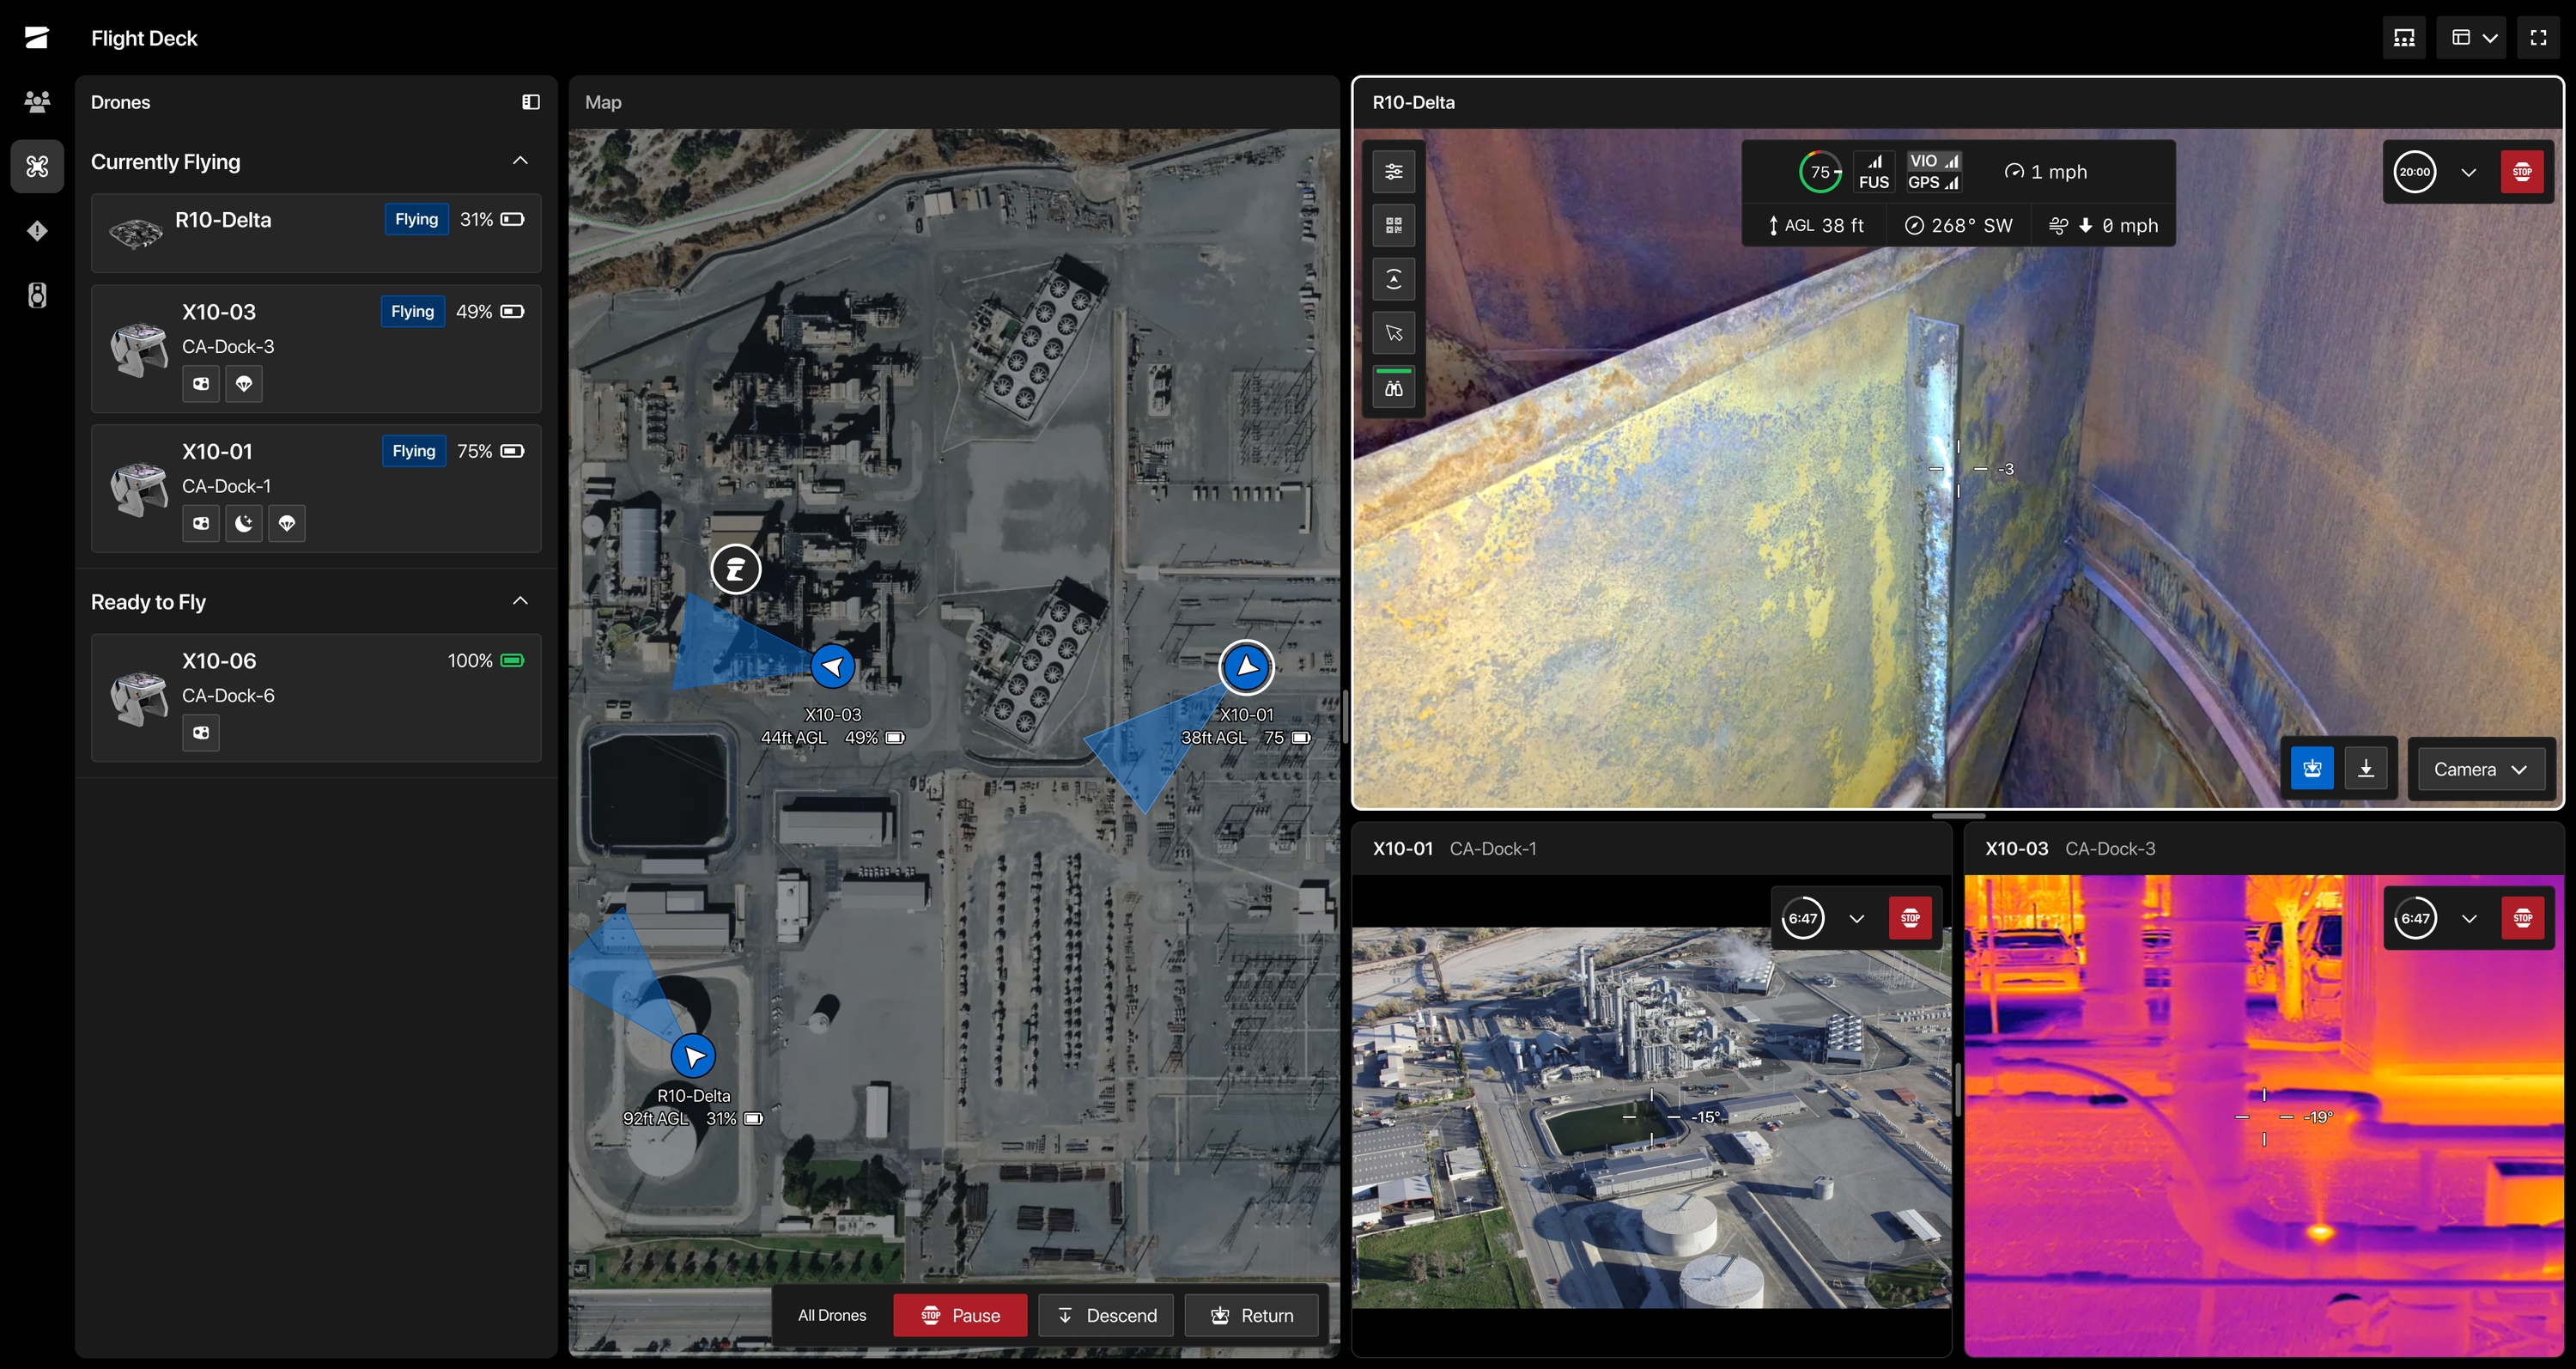Collapse the Ready to Fly section
Screen dimensions: 2576x1369
click(x=520, y=601)
